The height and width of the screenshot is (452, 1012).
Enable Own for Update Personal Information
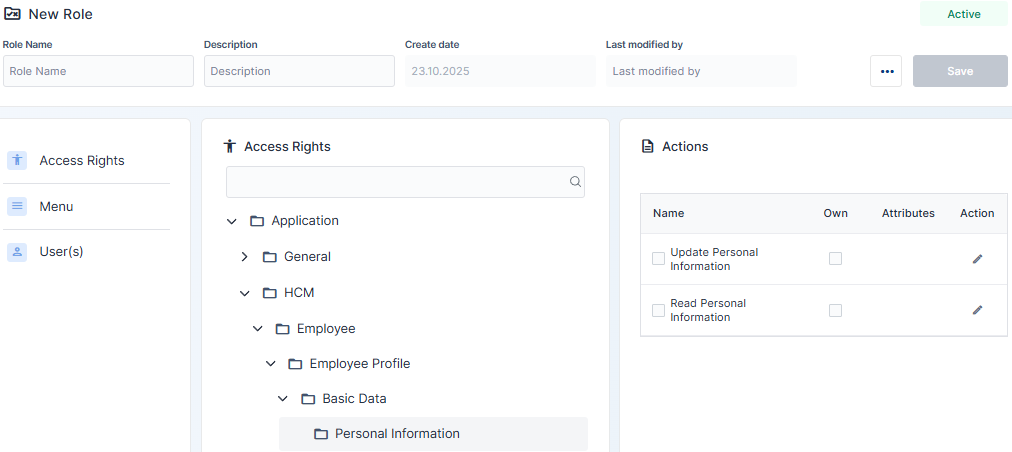pos(835,259)
